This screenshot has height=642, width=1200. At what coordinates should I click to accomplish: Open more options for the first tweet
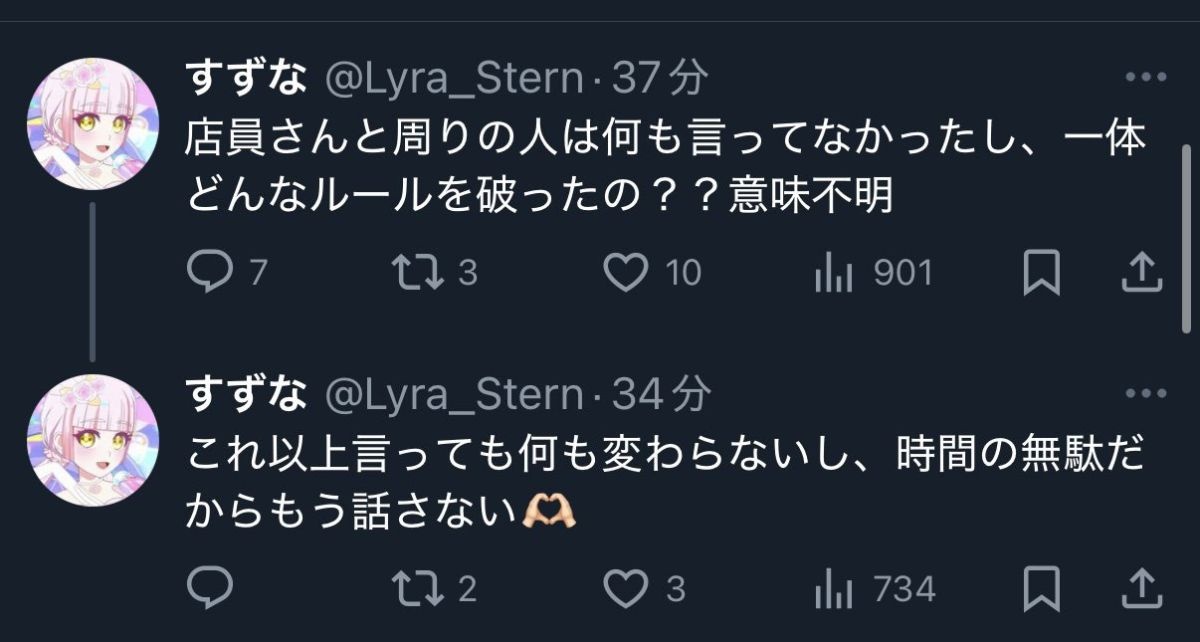click(x=1146, y=77)
